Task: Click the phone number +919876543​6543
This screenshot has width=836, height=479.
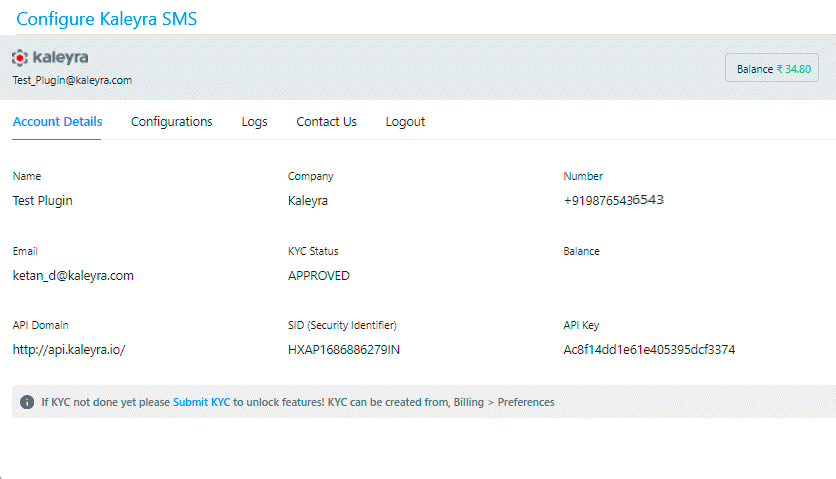Action: 614,200
